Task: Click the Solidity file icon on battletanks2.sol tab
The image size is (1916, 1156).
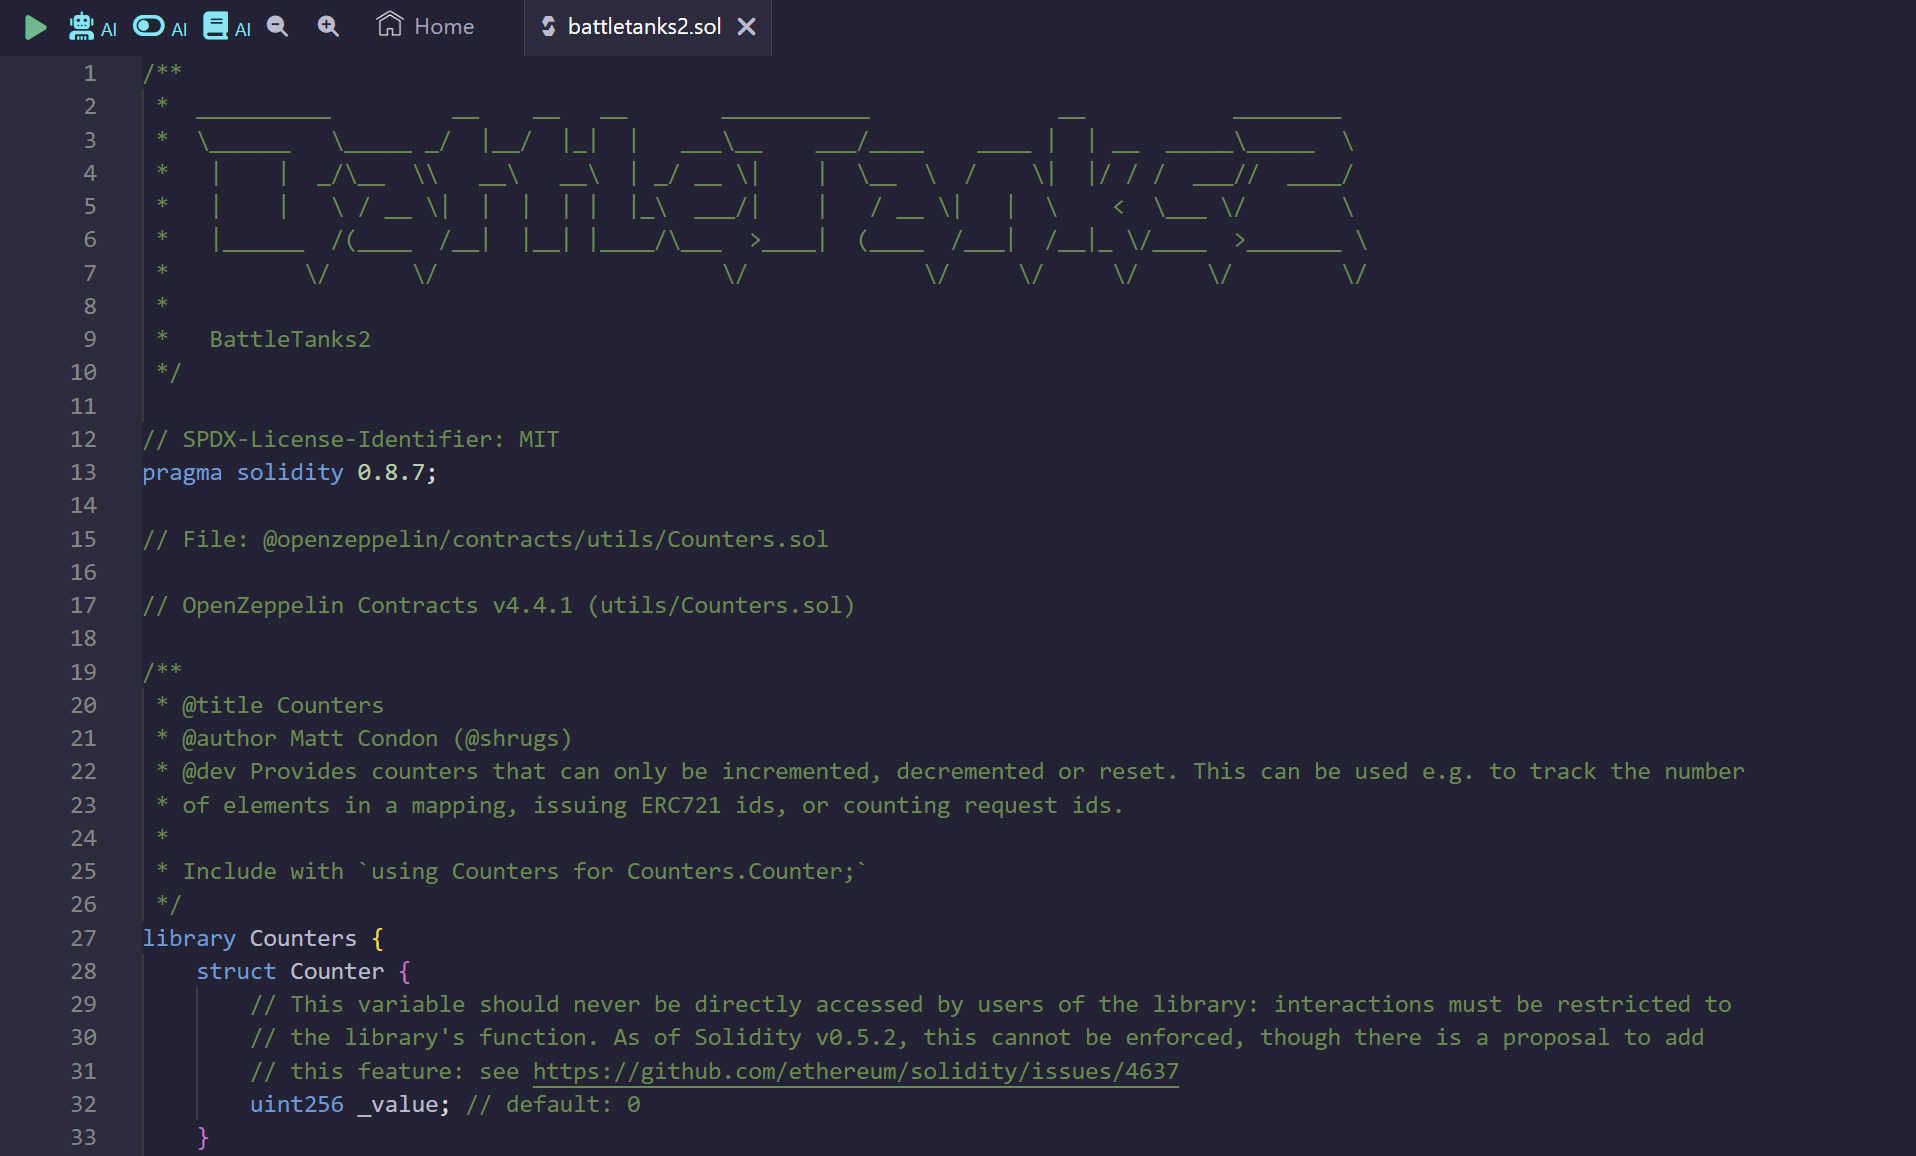Action: click(x=548, y=27)
